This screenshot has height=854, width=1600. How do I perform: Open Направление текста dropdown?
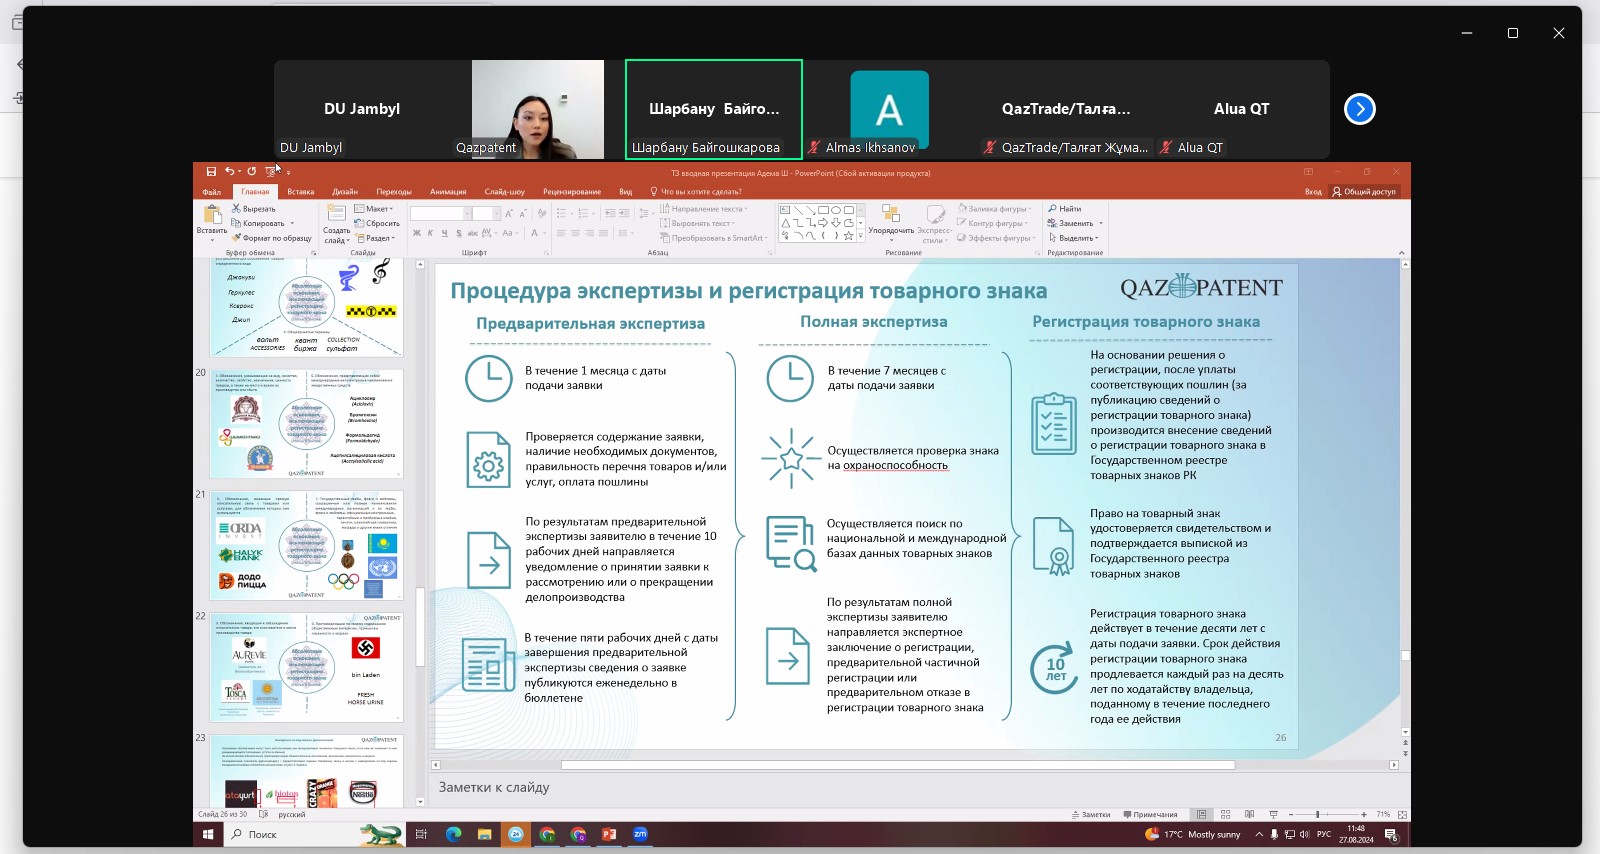click(x=704, y=209)
